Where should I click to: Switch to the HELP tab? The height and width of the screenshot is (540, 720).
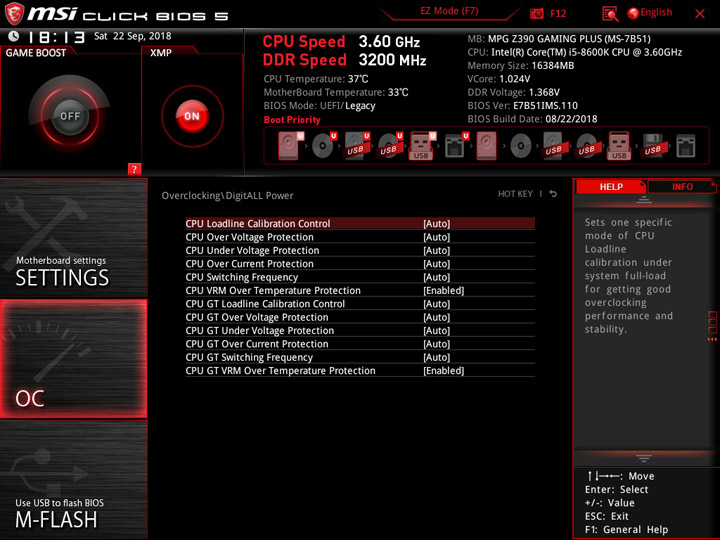pos(611,187)
